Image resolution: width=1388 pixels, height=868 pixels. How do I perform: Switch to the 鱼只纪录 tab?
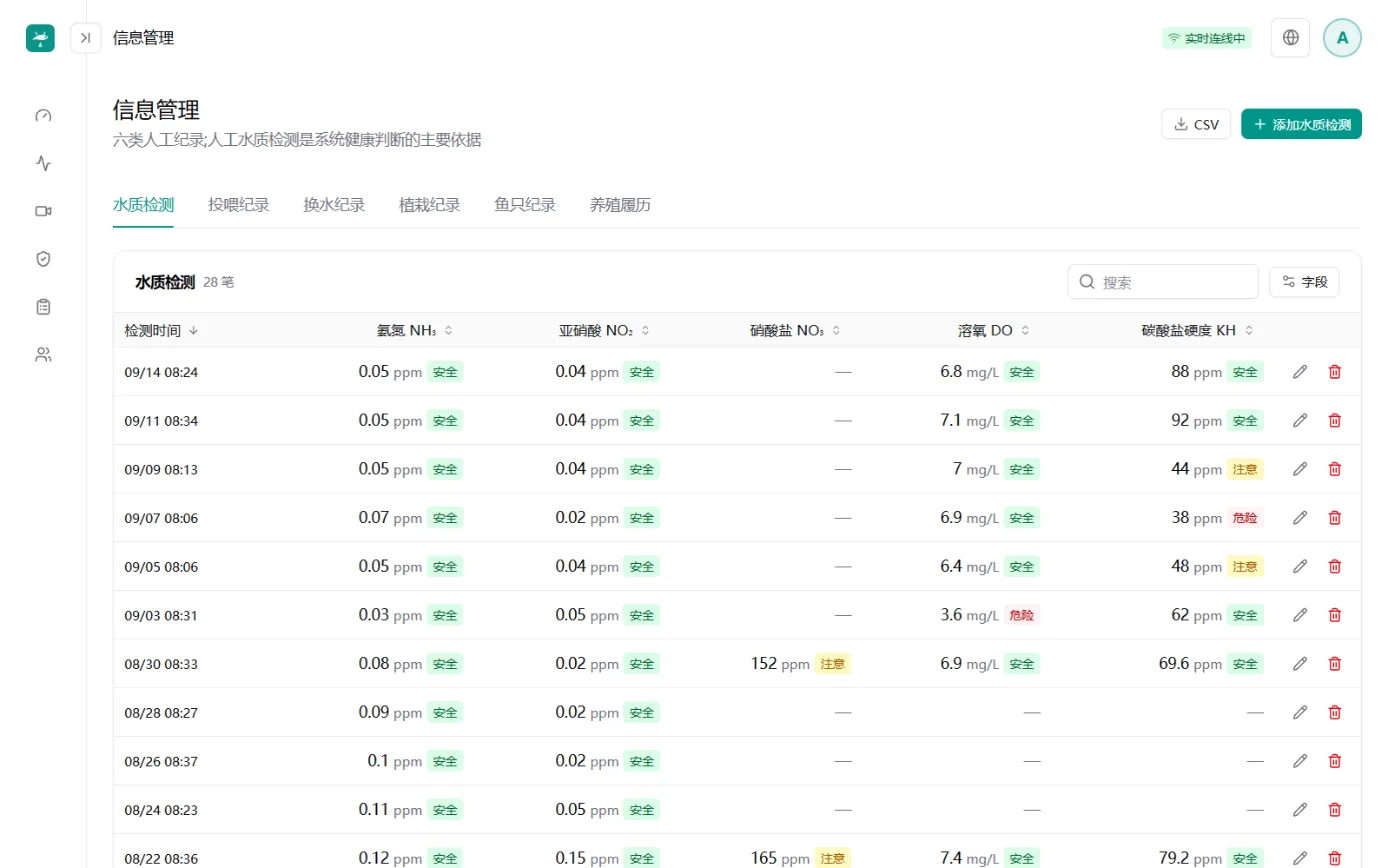[525, 205]
